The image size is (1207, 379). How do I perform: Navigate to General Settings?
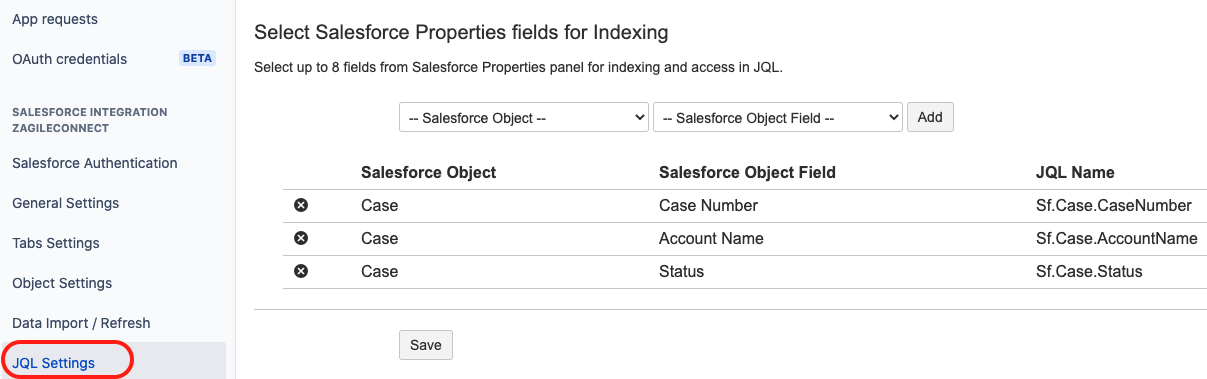coord(66,203)
